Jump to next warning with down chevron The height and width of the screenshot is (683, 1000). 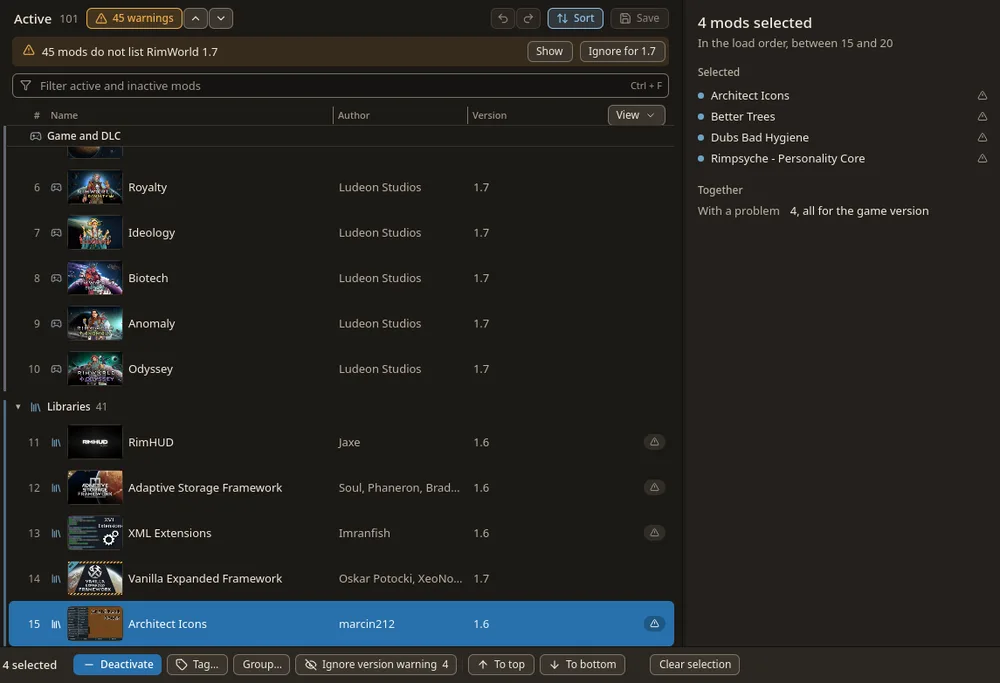click(221, 18)
